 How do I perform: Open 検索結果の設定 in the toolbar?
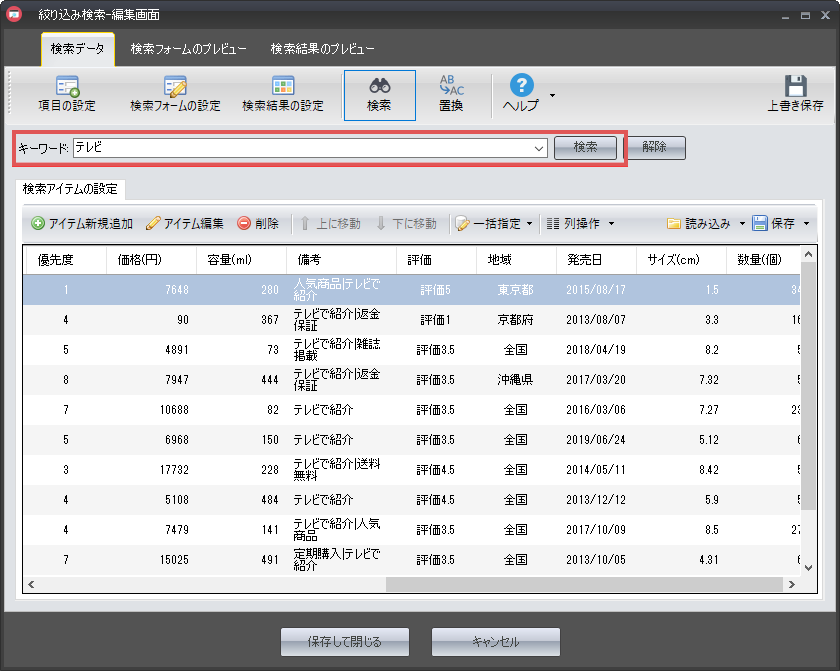pos(283,94)
